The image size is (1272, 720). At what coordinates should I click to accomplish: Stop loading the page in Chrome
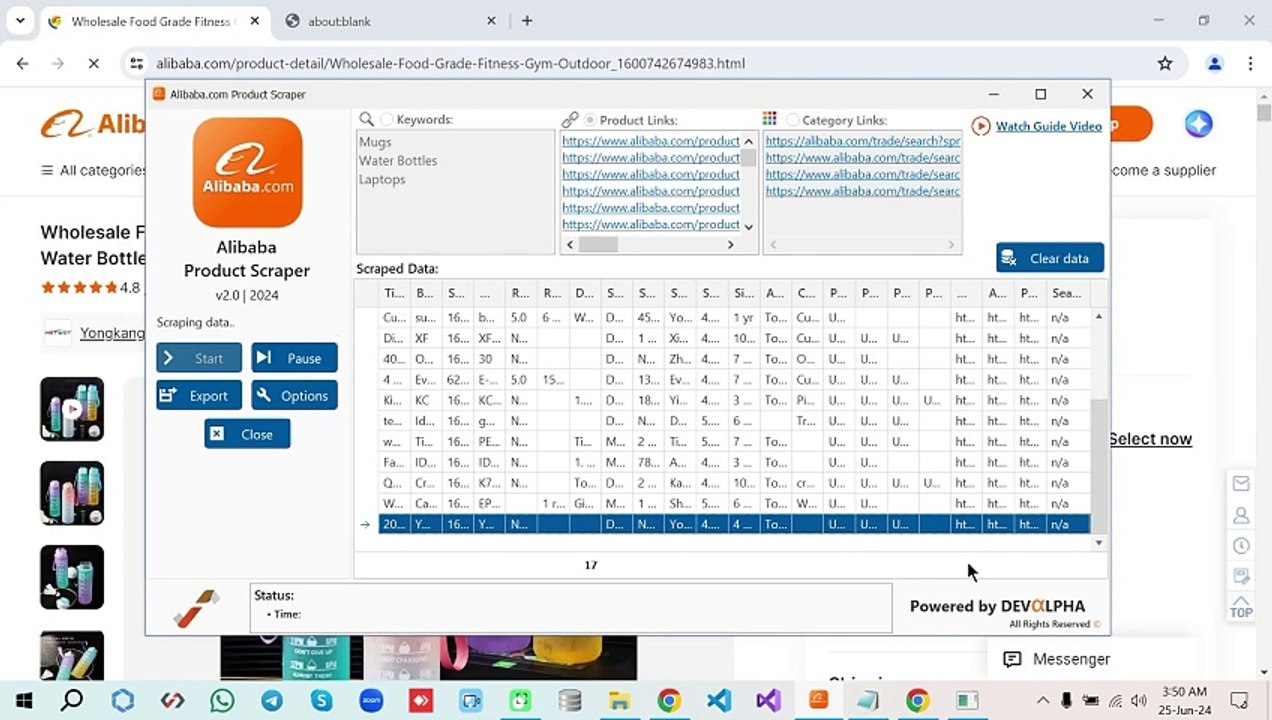[93, 63]
